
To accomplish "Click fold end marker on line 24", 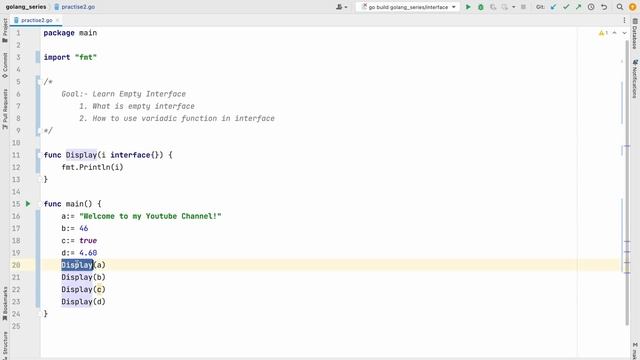I will [40, 313].
